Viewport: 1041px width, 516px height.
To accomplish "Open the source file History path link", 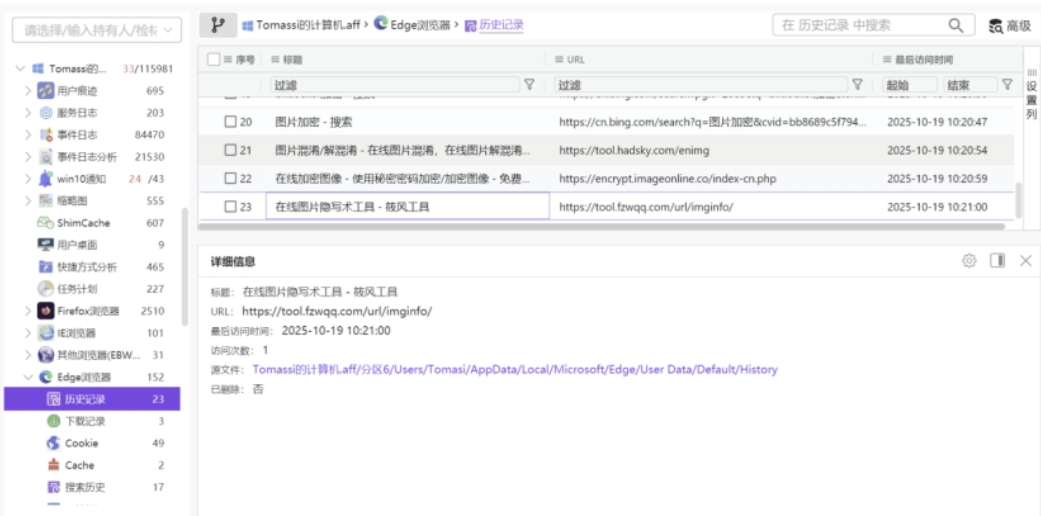I will (515, 369).
